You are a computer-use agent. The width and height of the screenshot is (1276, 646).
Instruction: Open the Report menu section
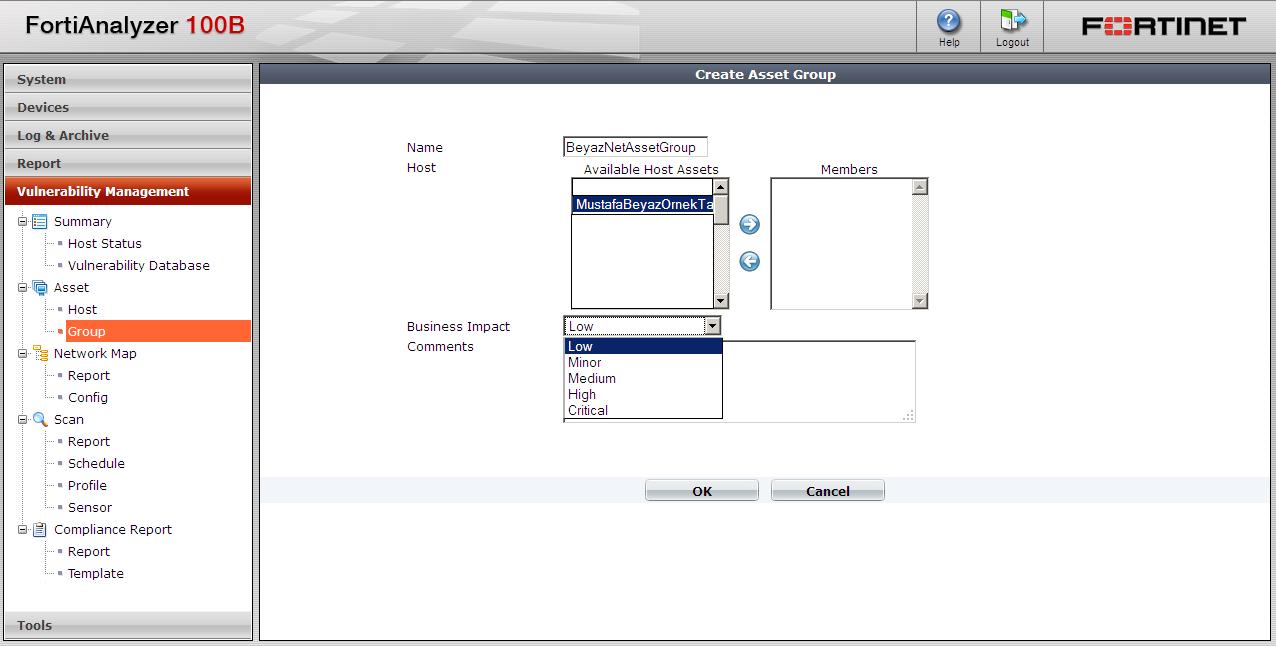pyautogui.click(x=128, y=163)
